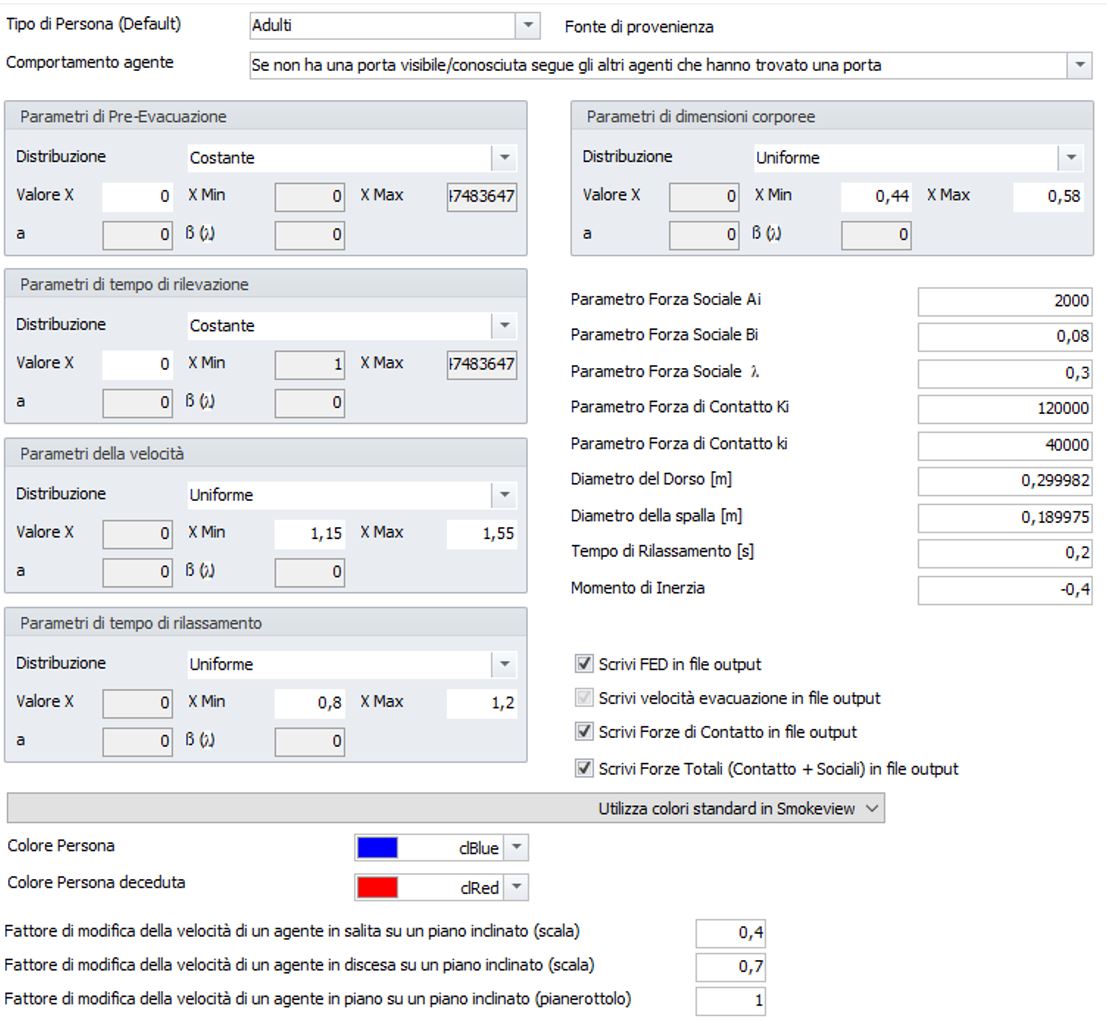Click the velocity X Max field showing 1,55
Image resolution: width=1107 pixels, height=1022 pixels.
482,534
